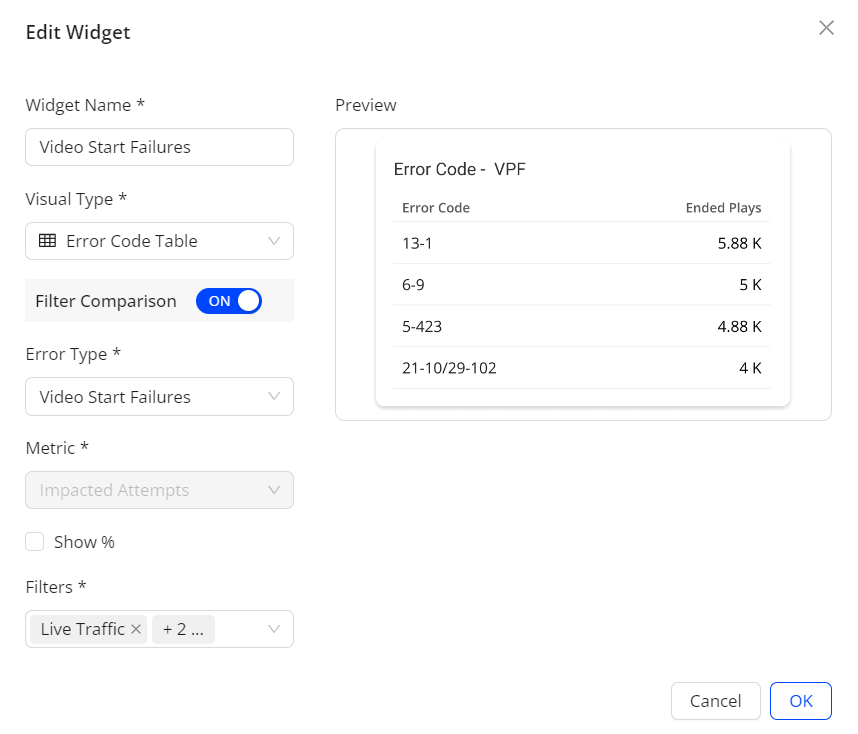Remove the Live Traffic filter tag
This screenshot has width=858, height=734.
136,629
